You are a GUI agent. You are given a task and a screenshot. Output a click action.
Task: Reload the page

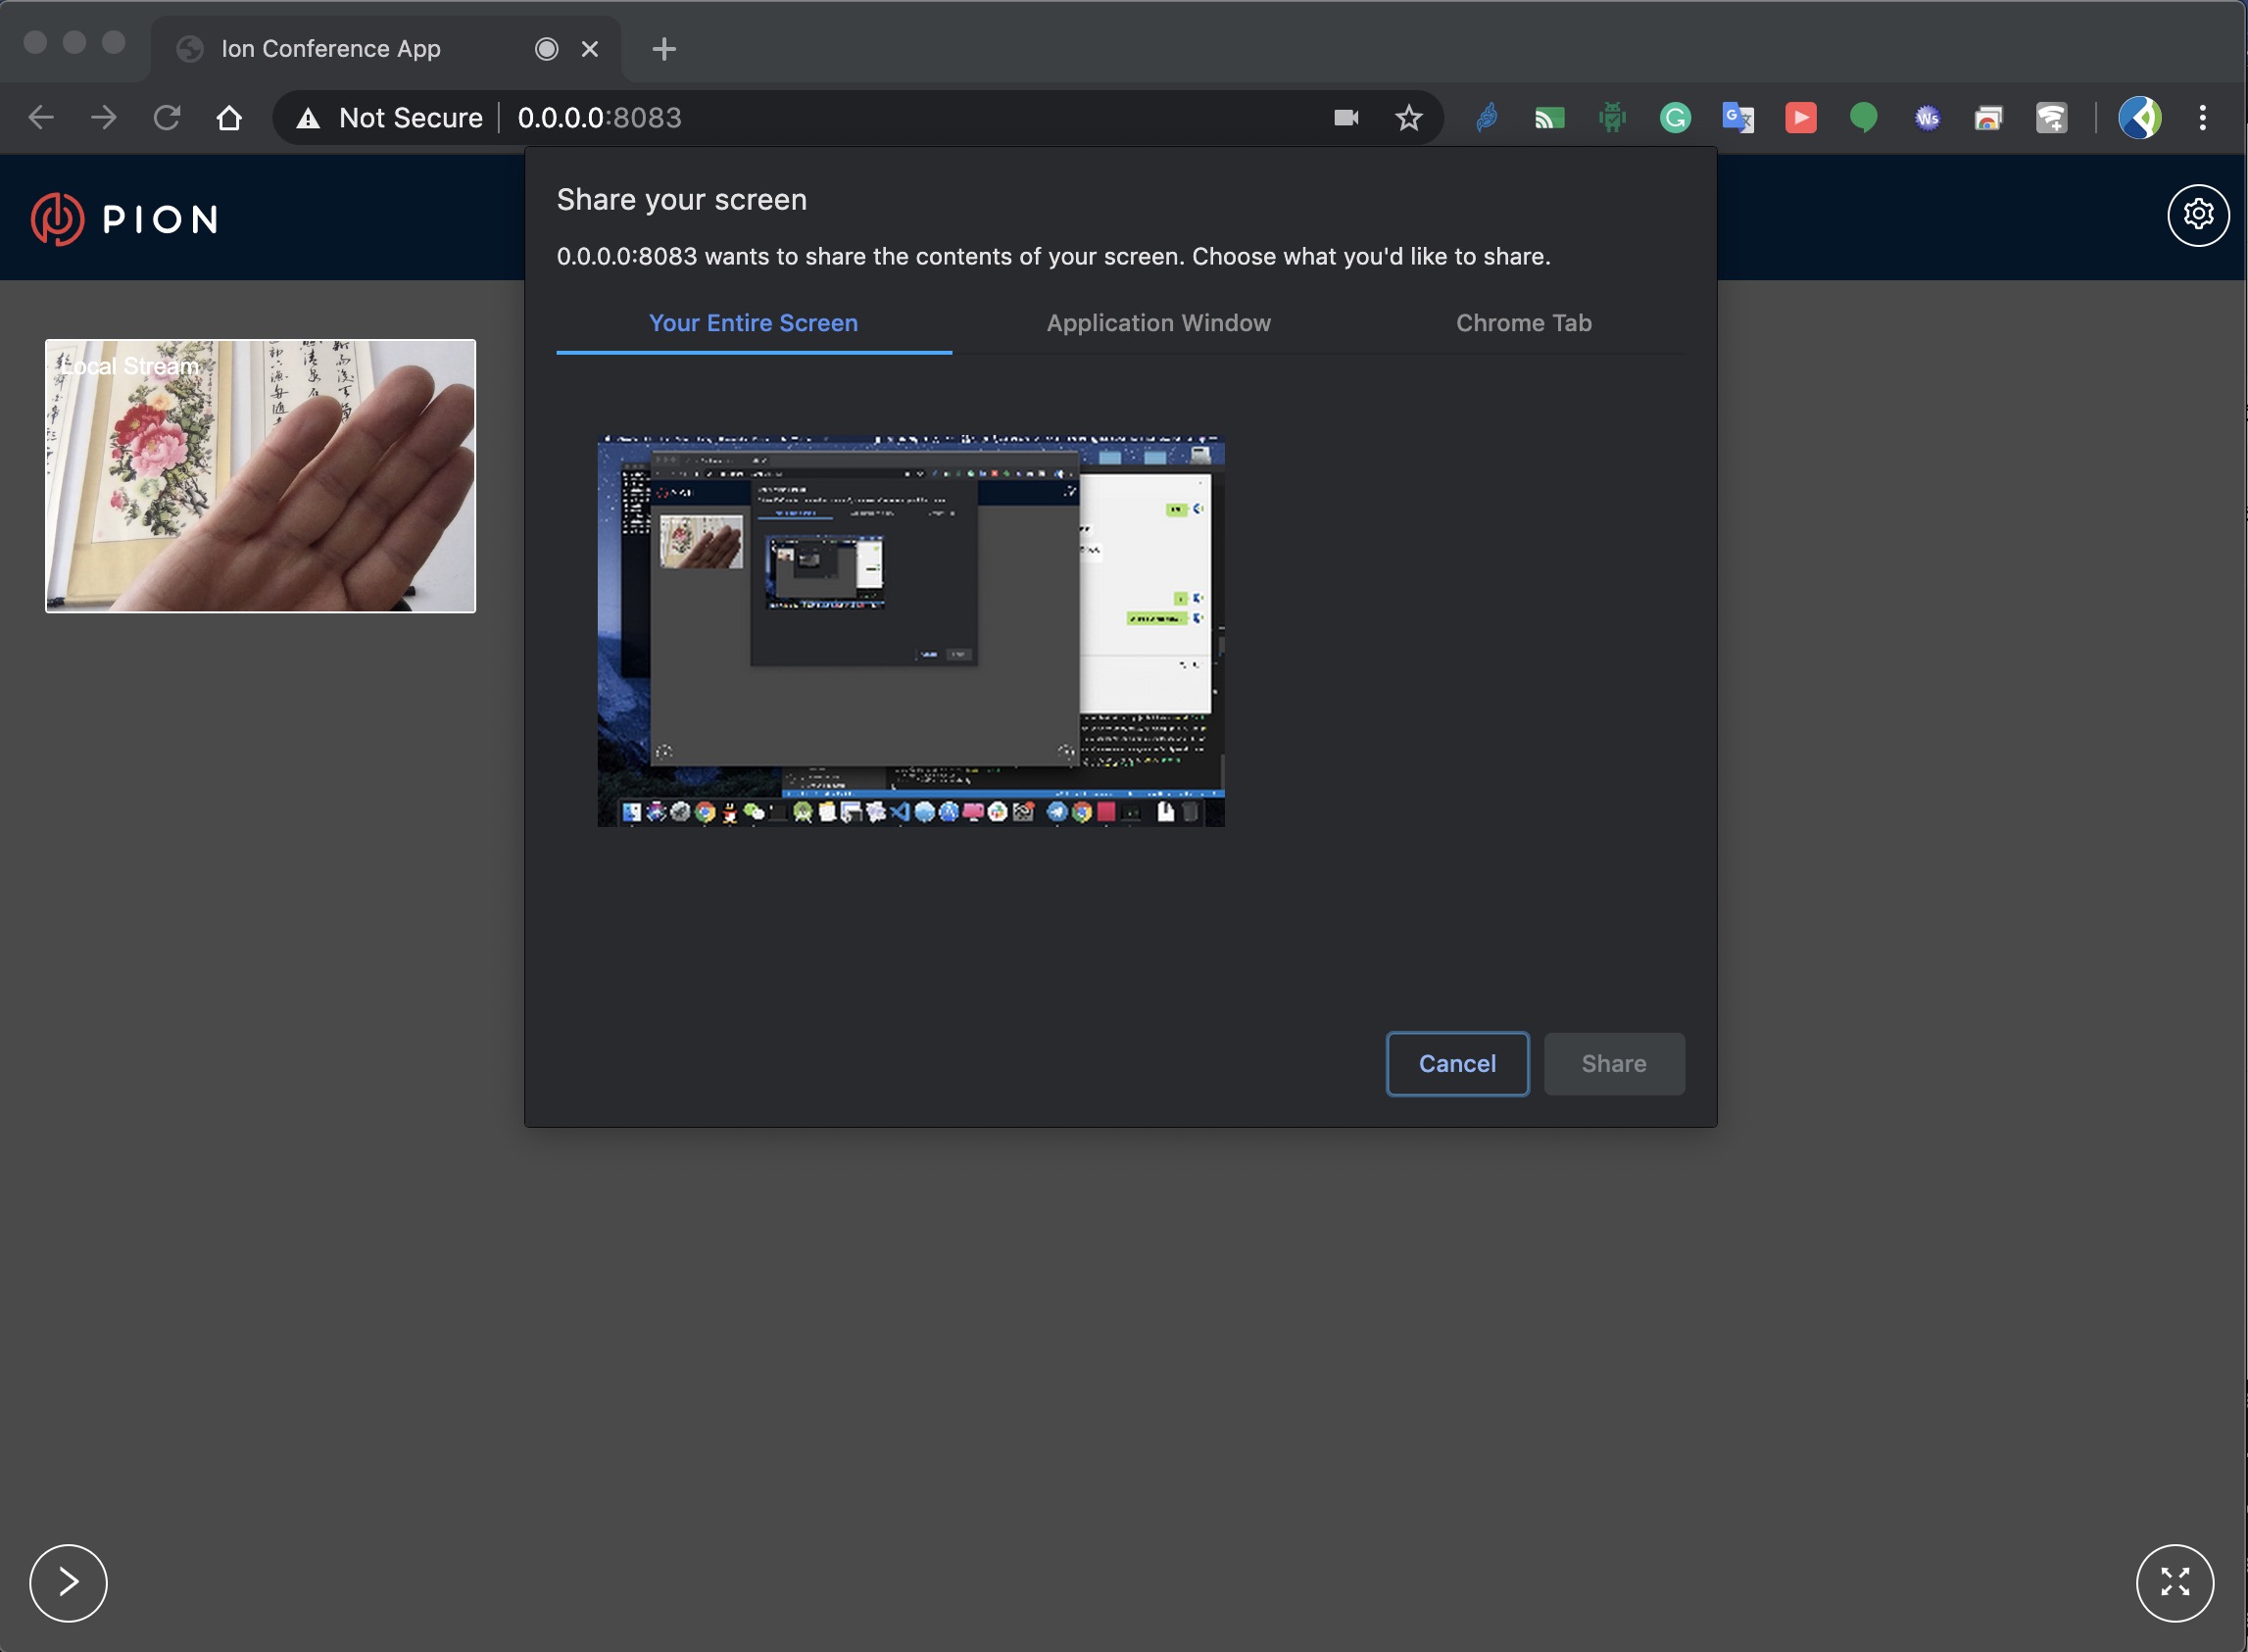(x=167, y=118)
